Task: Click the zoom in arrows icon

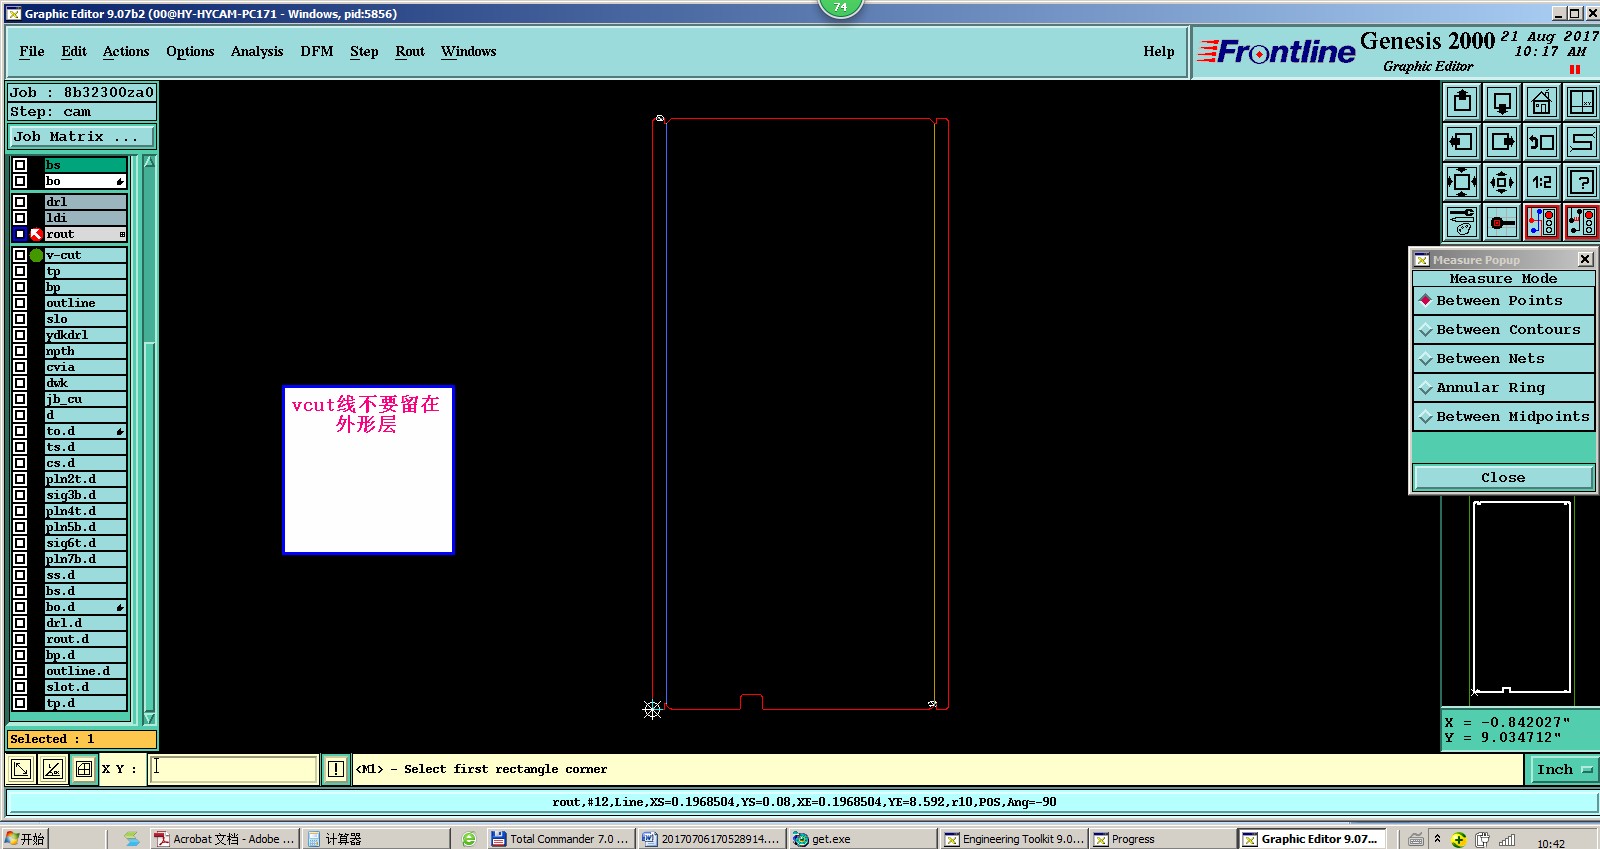Action: (1462, 182)
